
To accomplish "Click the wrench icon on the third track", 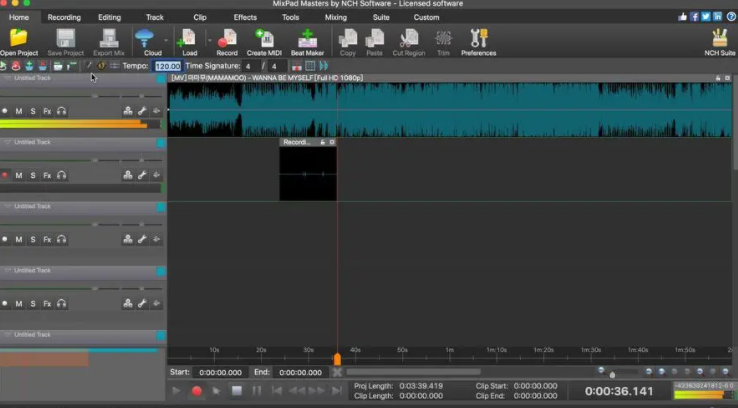I will pos(142,239).
